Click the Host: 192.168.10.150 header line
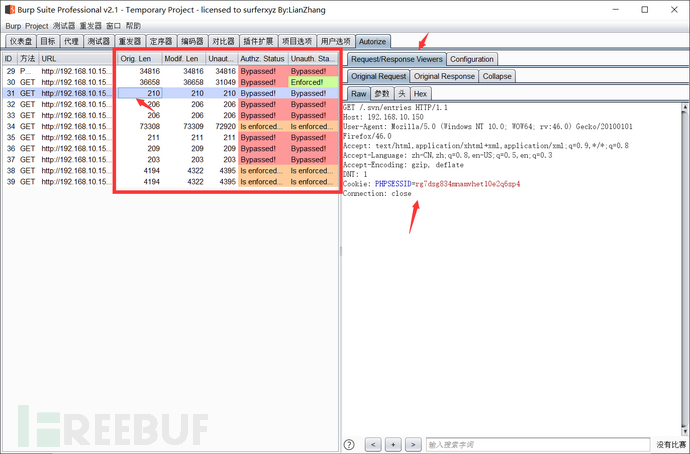The image size is (690, 454). pos(383,117)
